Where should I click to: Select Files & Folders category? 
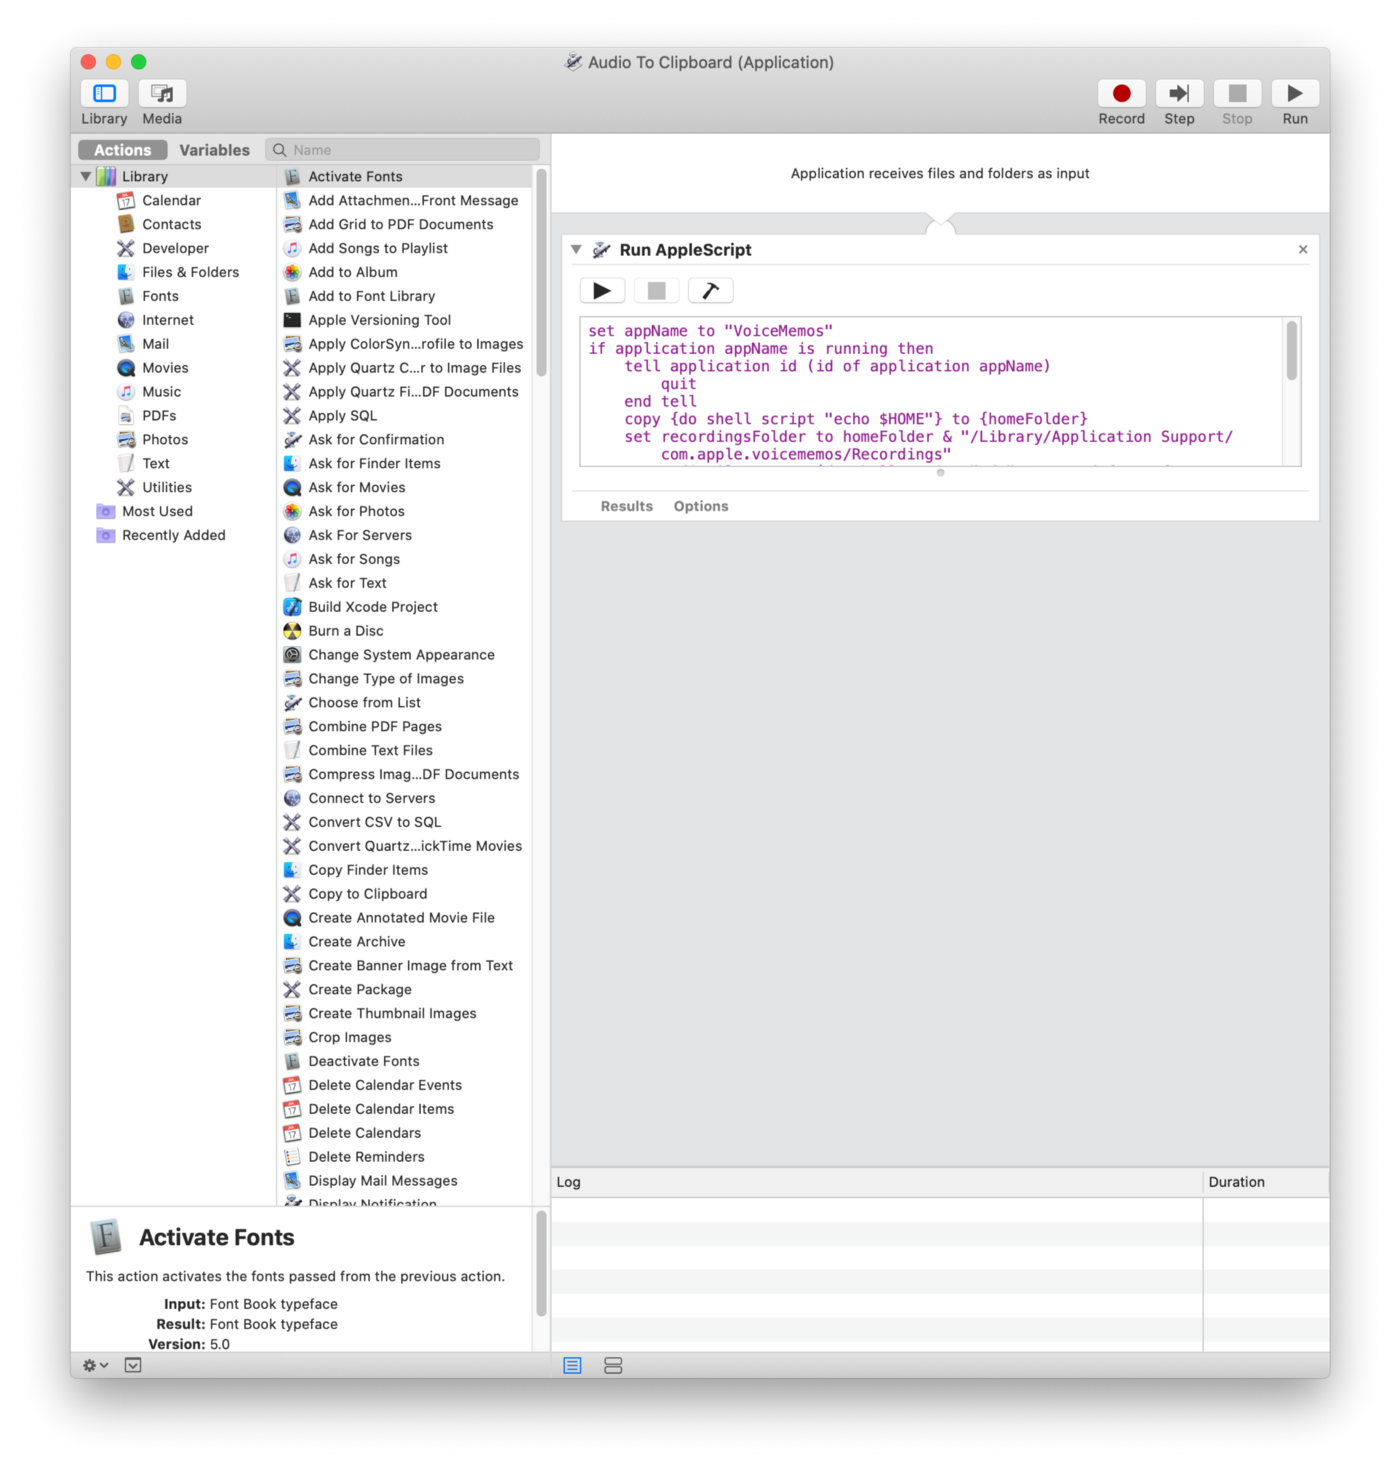(190, 272)
